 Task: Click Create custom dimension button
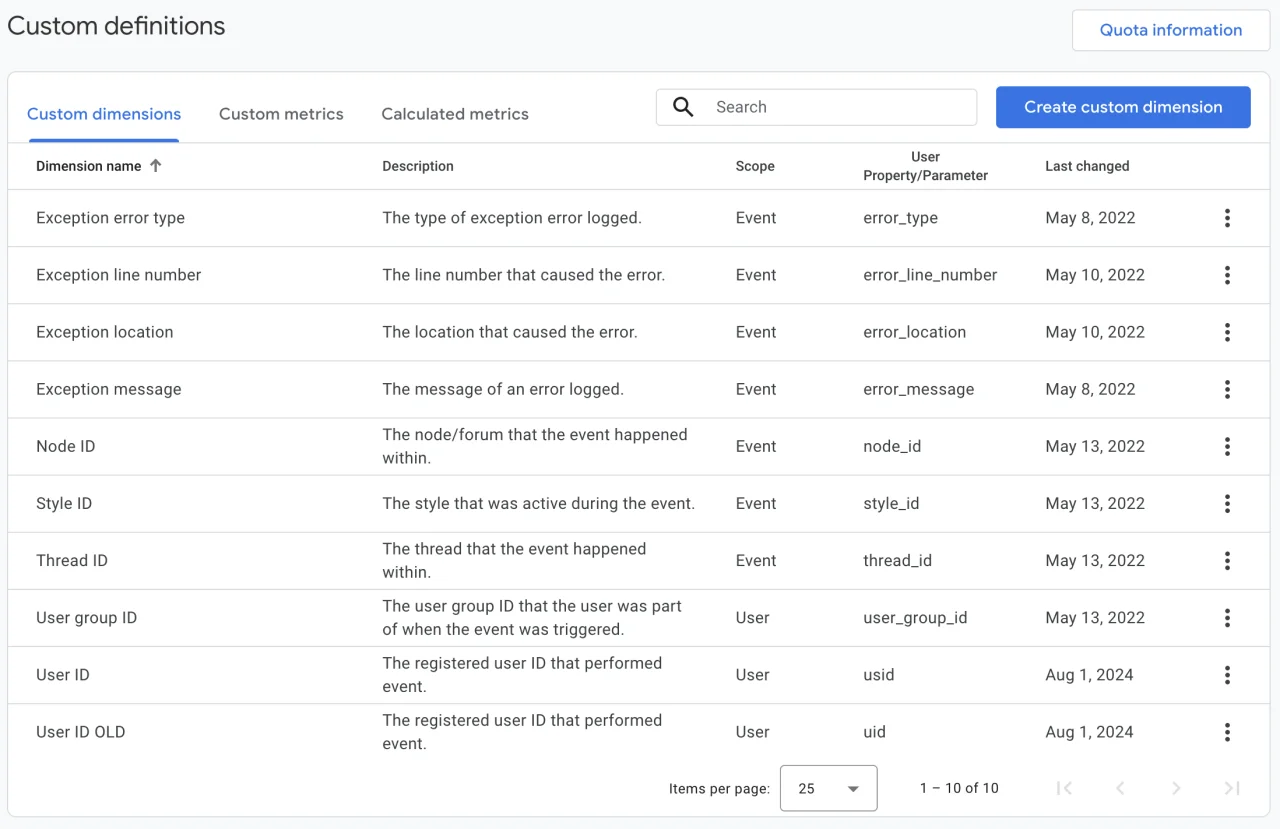1123,107
